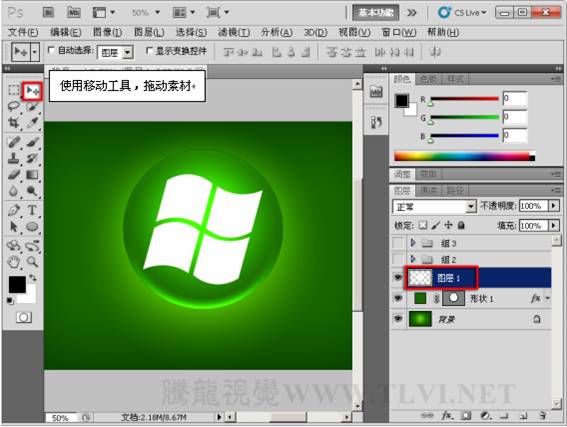Screen dimensions: 567x427
Task: Select the Spot Healing Brush tool
Action: [x=14, y=142]
